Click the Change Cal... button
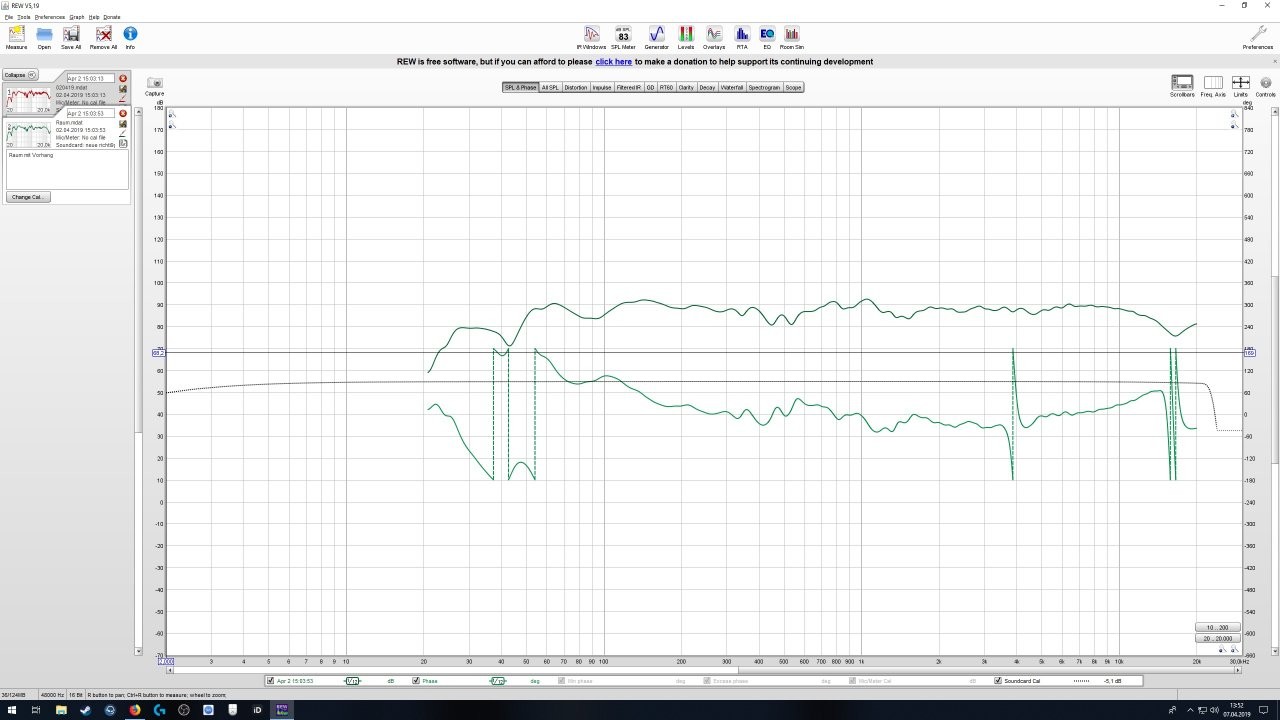Image resolution: width=1280 pixels, height=720 pixels. pyautogui.click(x=28, y=197)
